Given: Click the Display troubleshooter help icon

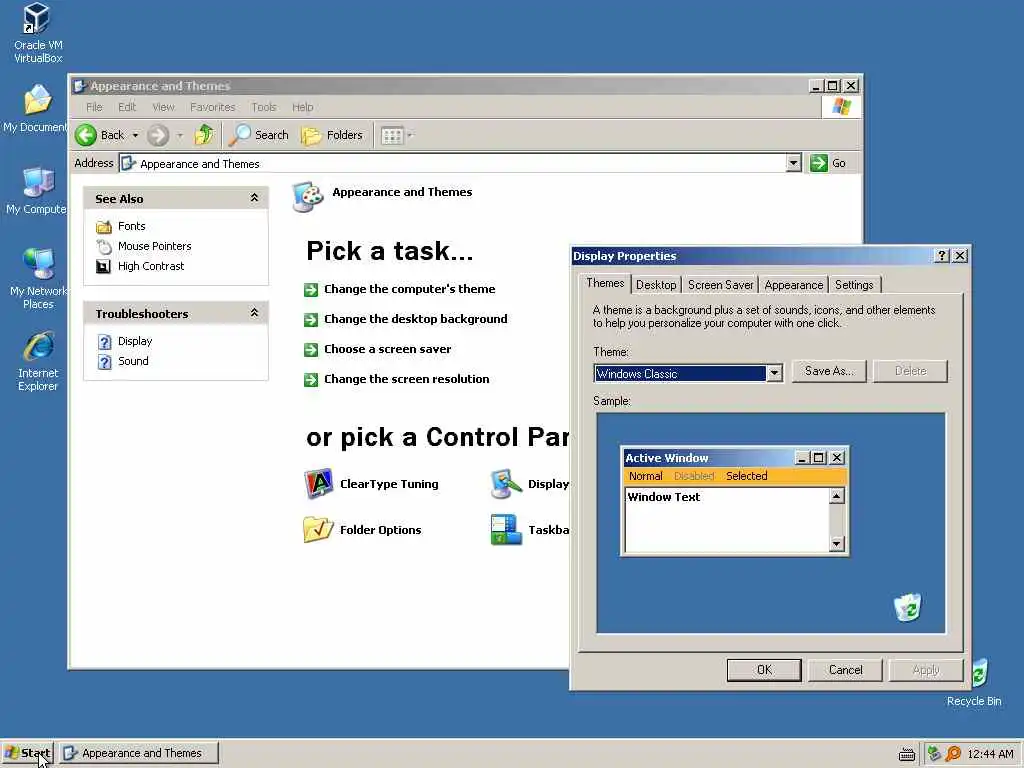Looking at the screenshot, I should coord(104,342).
